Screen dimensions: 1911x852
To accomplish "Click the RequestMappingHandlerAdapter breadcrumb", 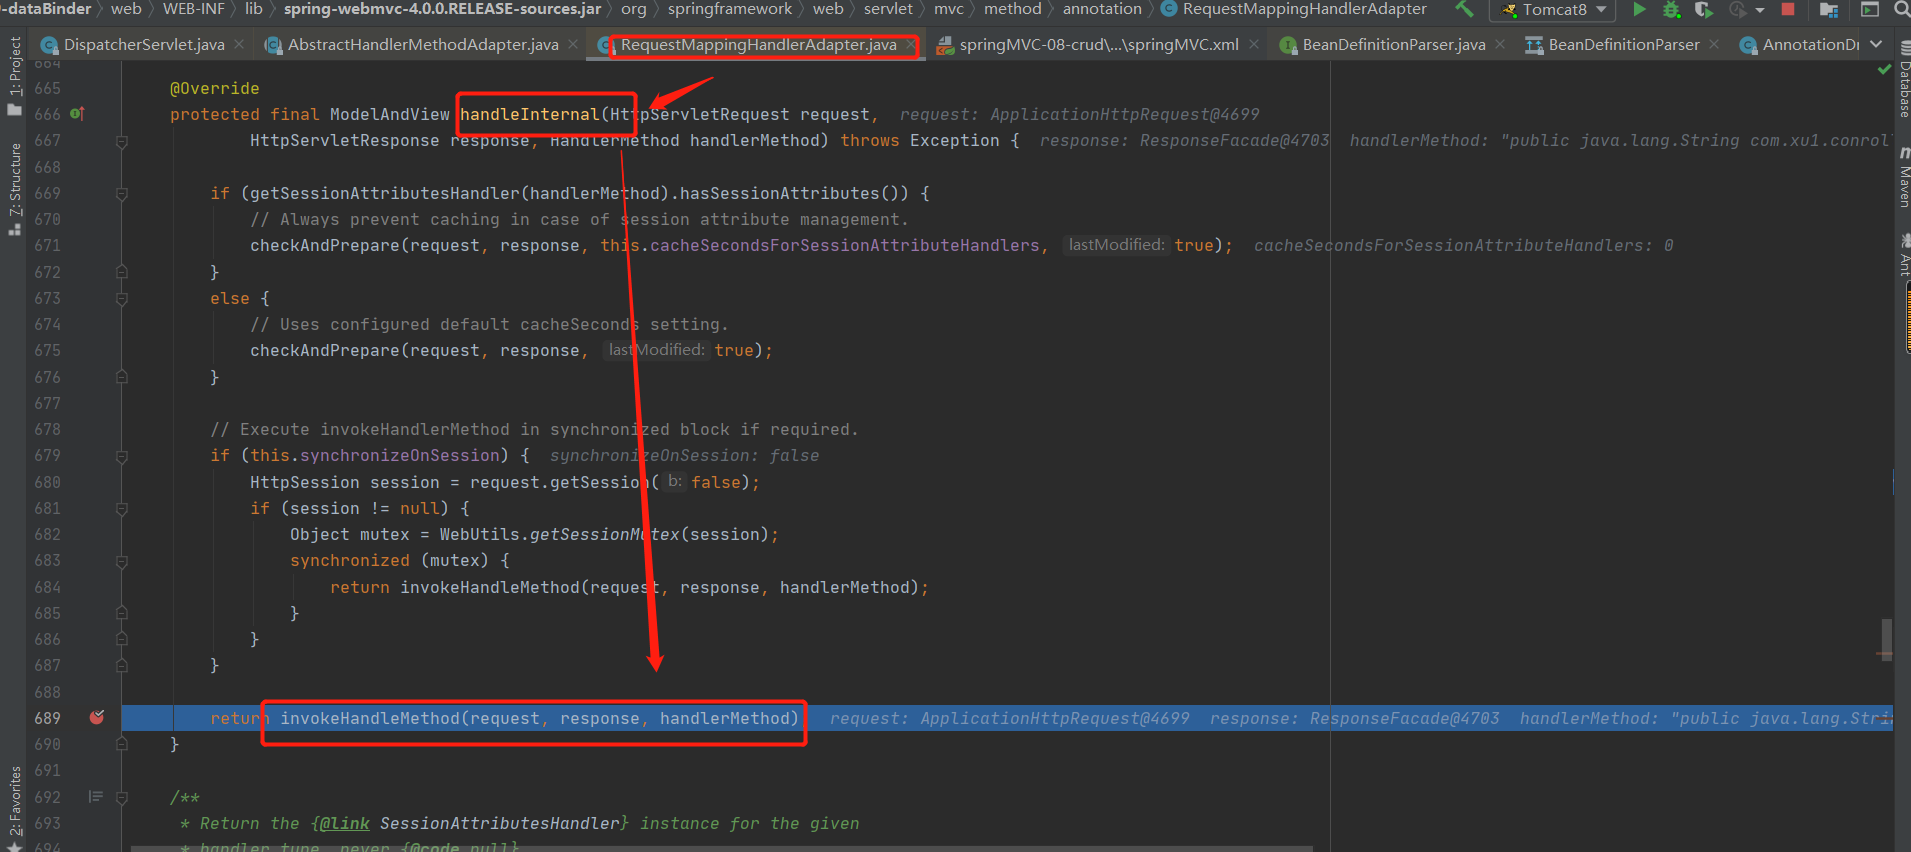I will 1293,9.
